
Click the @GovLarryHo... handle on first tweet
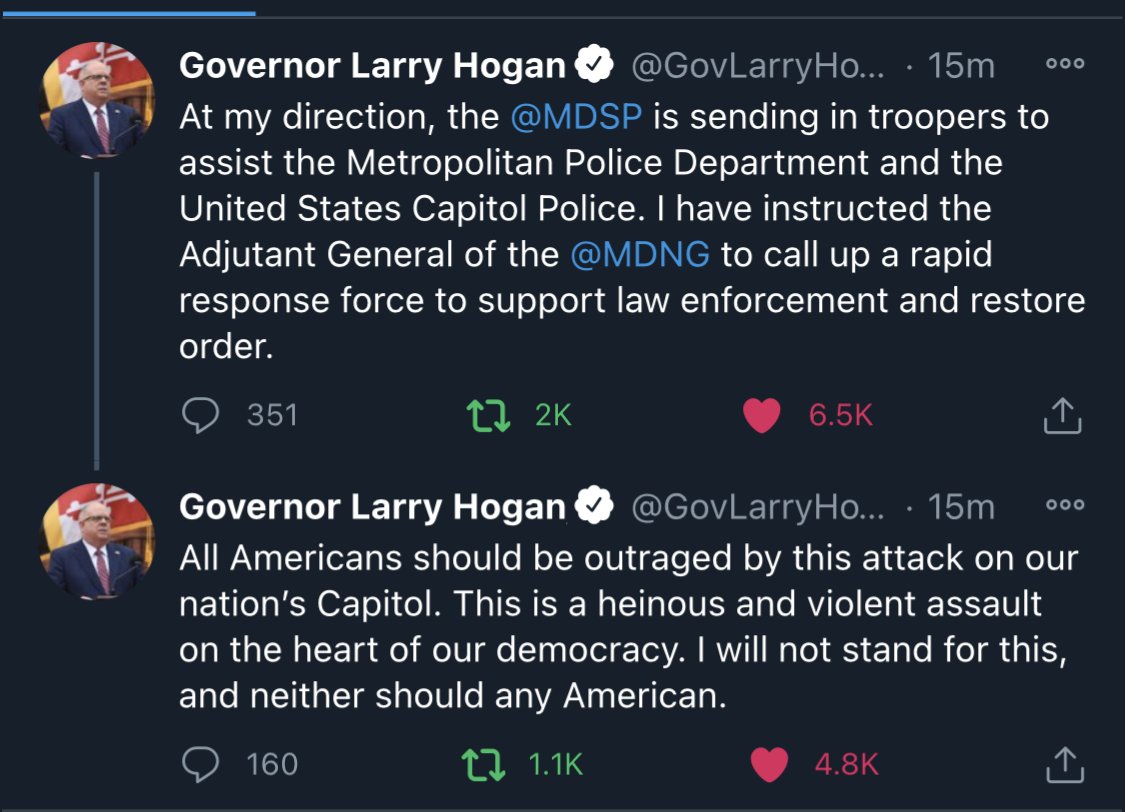point(757,66)
